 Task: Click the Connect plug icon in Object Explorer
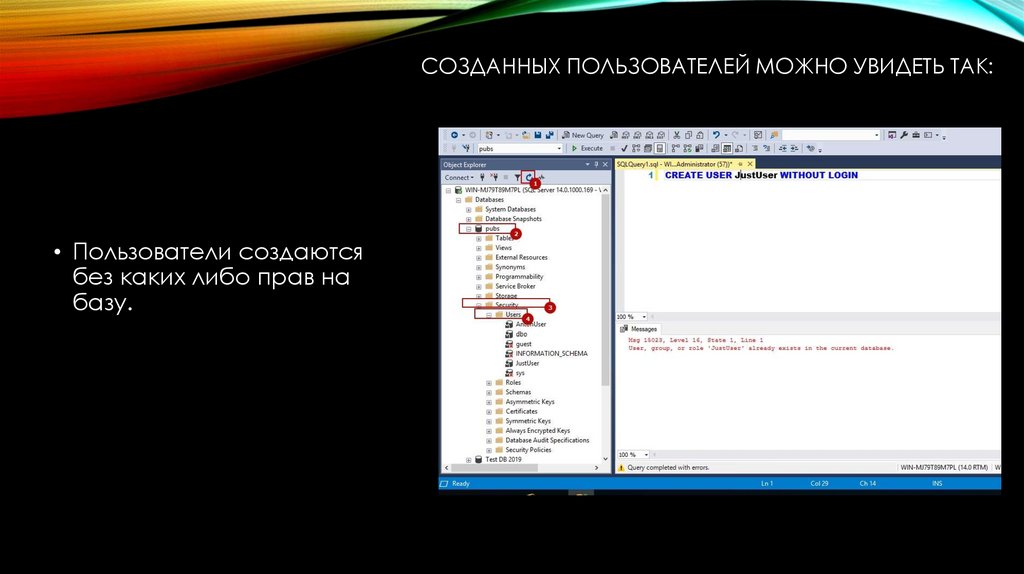click(483, 177)
